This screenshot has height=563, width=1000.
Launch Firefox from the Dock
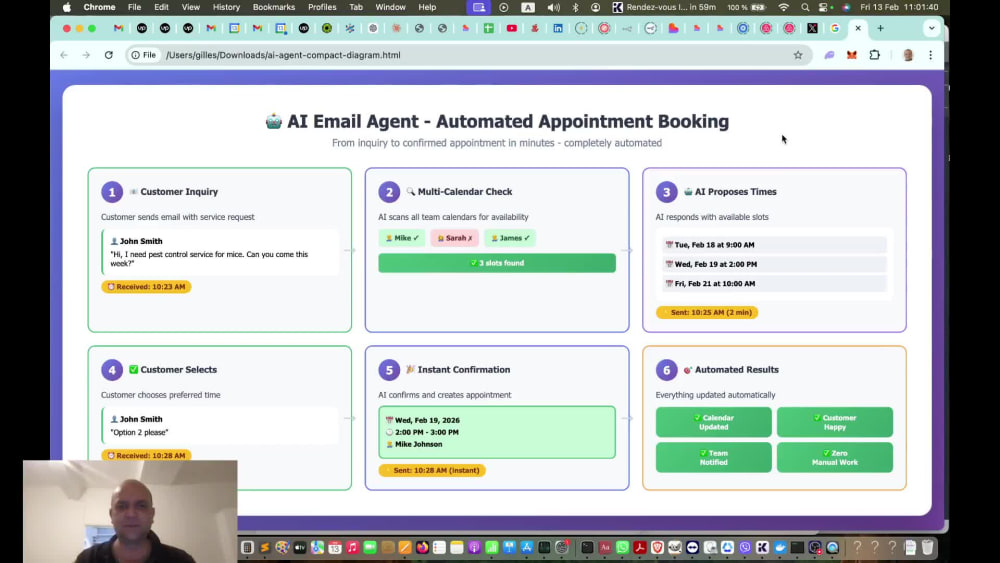pyautogui.click(x=422, y=547)
